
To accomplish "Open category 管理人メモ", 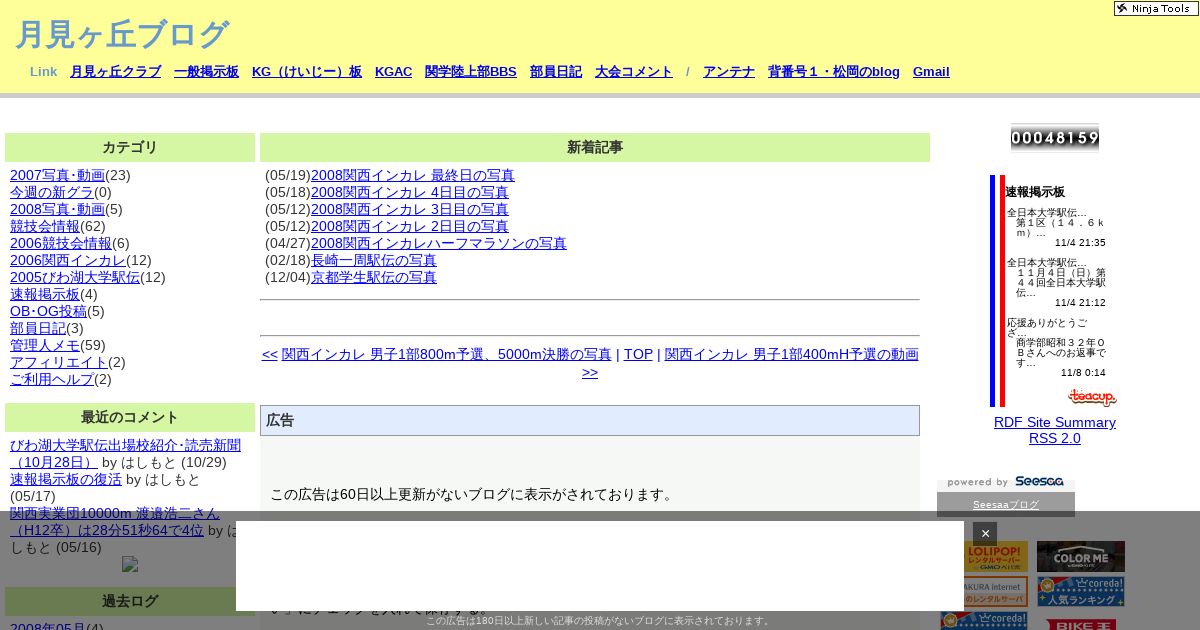I will point(45,345).
